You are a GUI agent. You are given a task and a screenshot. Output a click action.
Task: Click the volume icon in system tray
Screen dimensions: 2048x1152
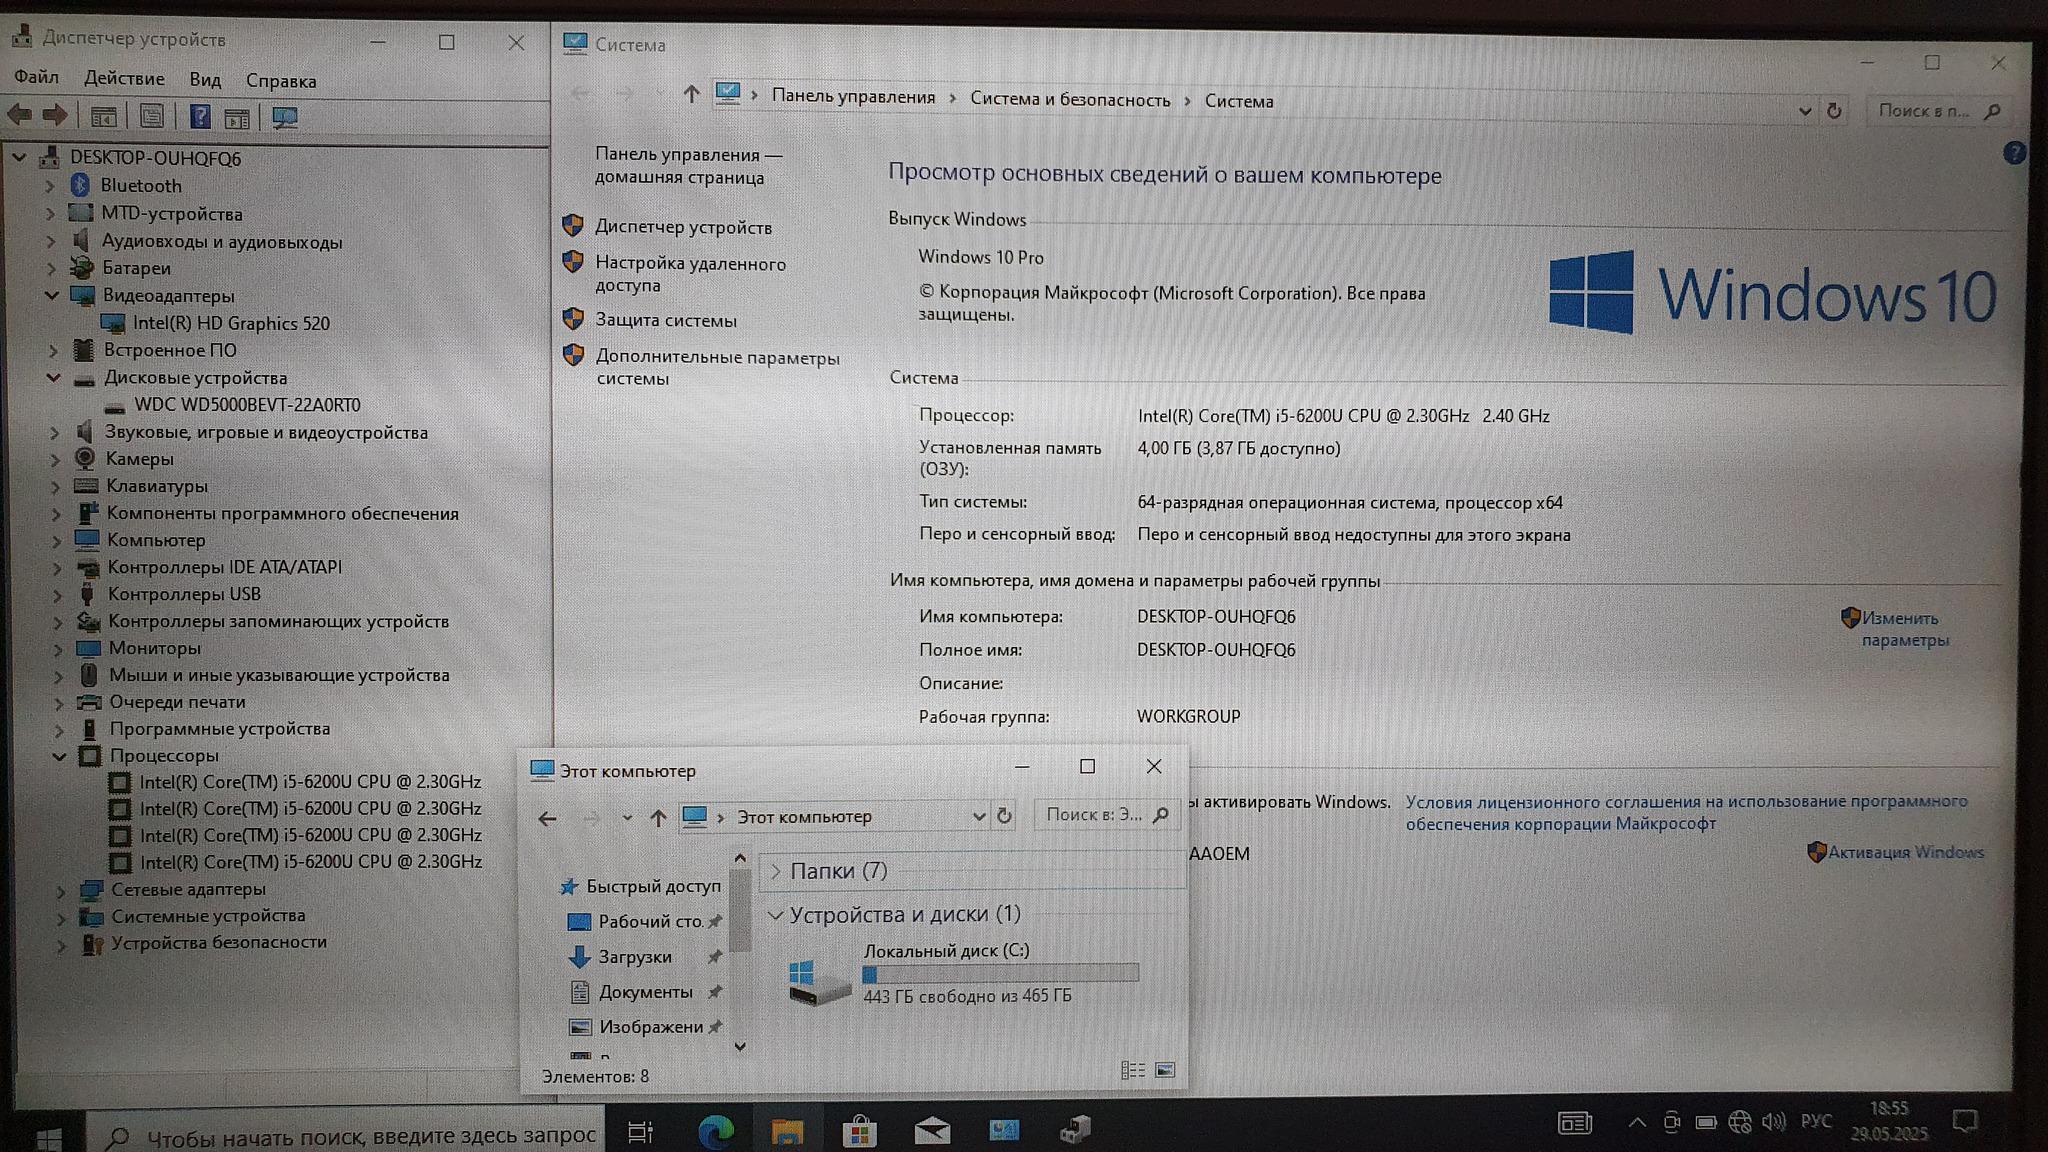(x=1773, y=1122)
